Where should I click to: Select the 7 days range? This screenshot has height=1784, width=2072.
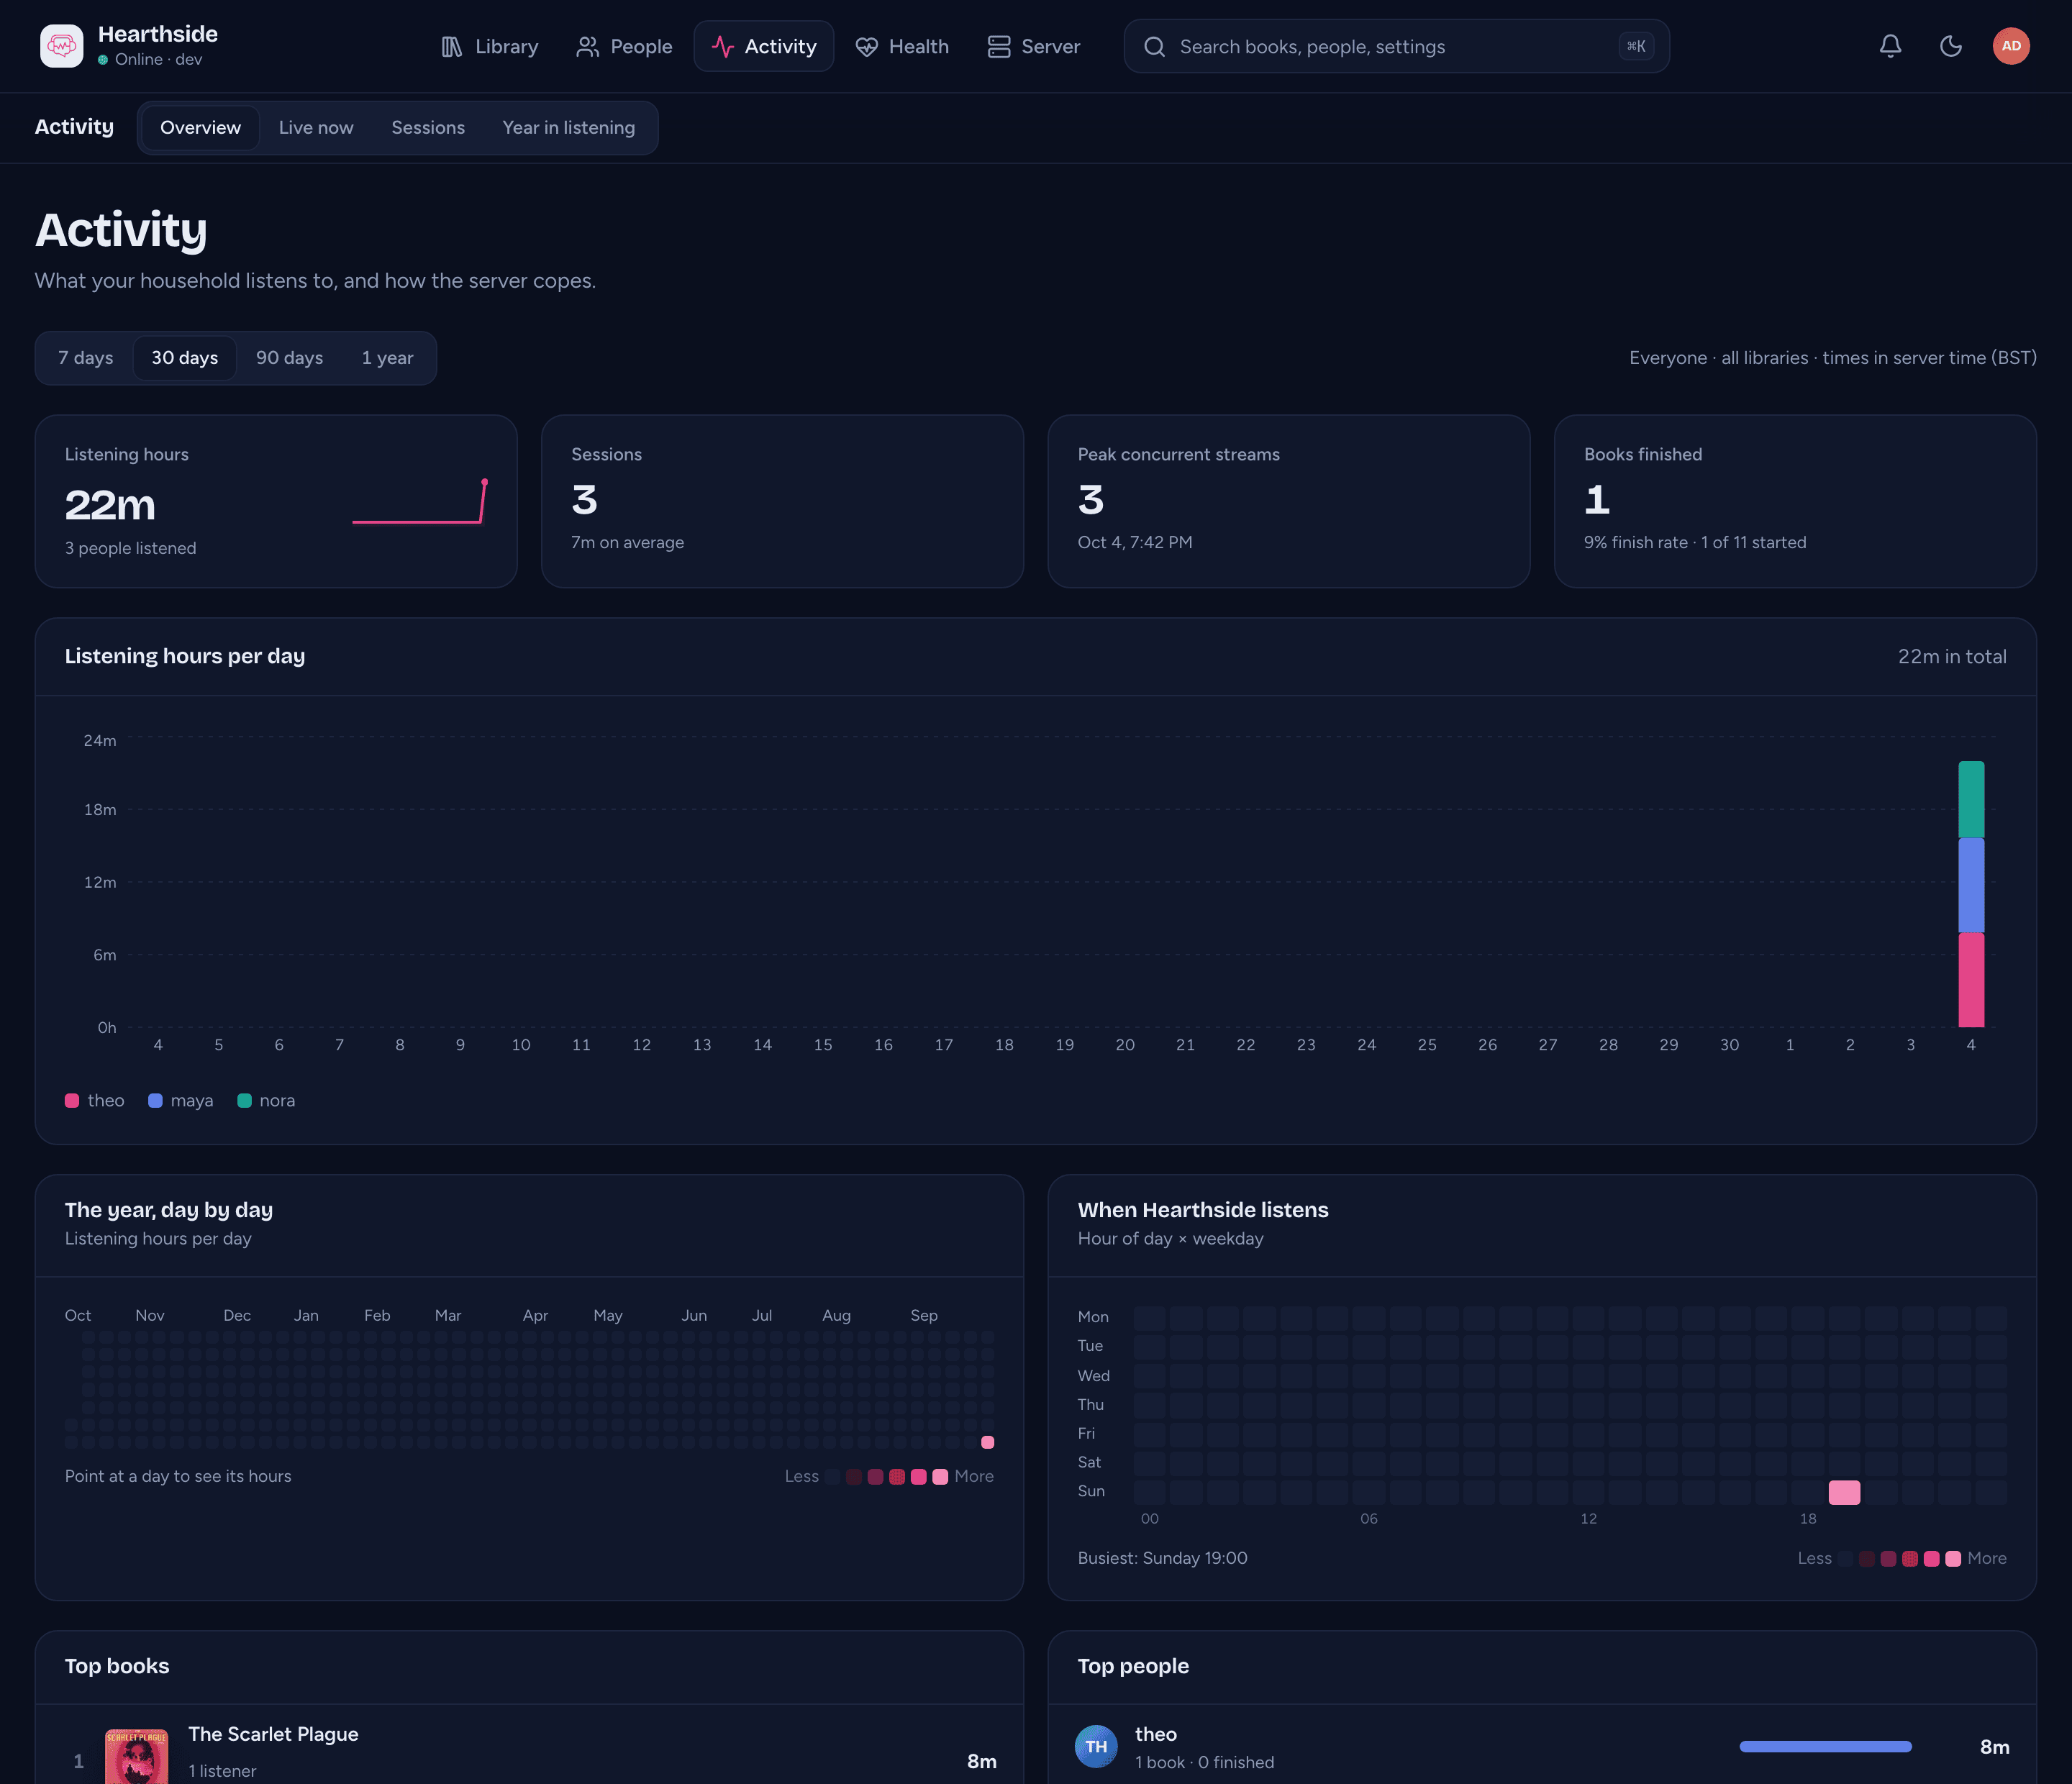(x=85, y=358)
